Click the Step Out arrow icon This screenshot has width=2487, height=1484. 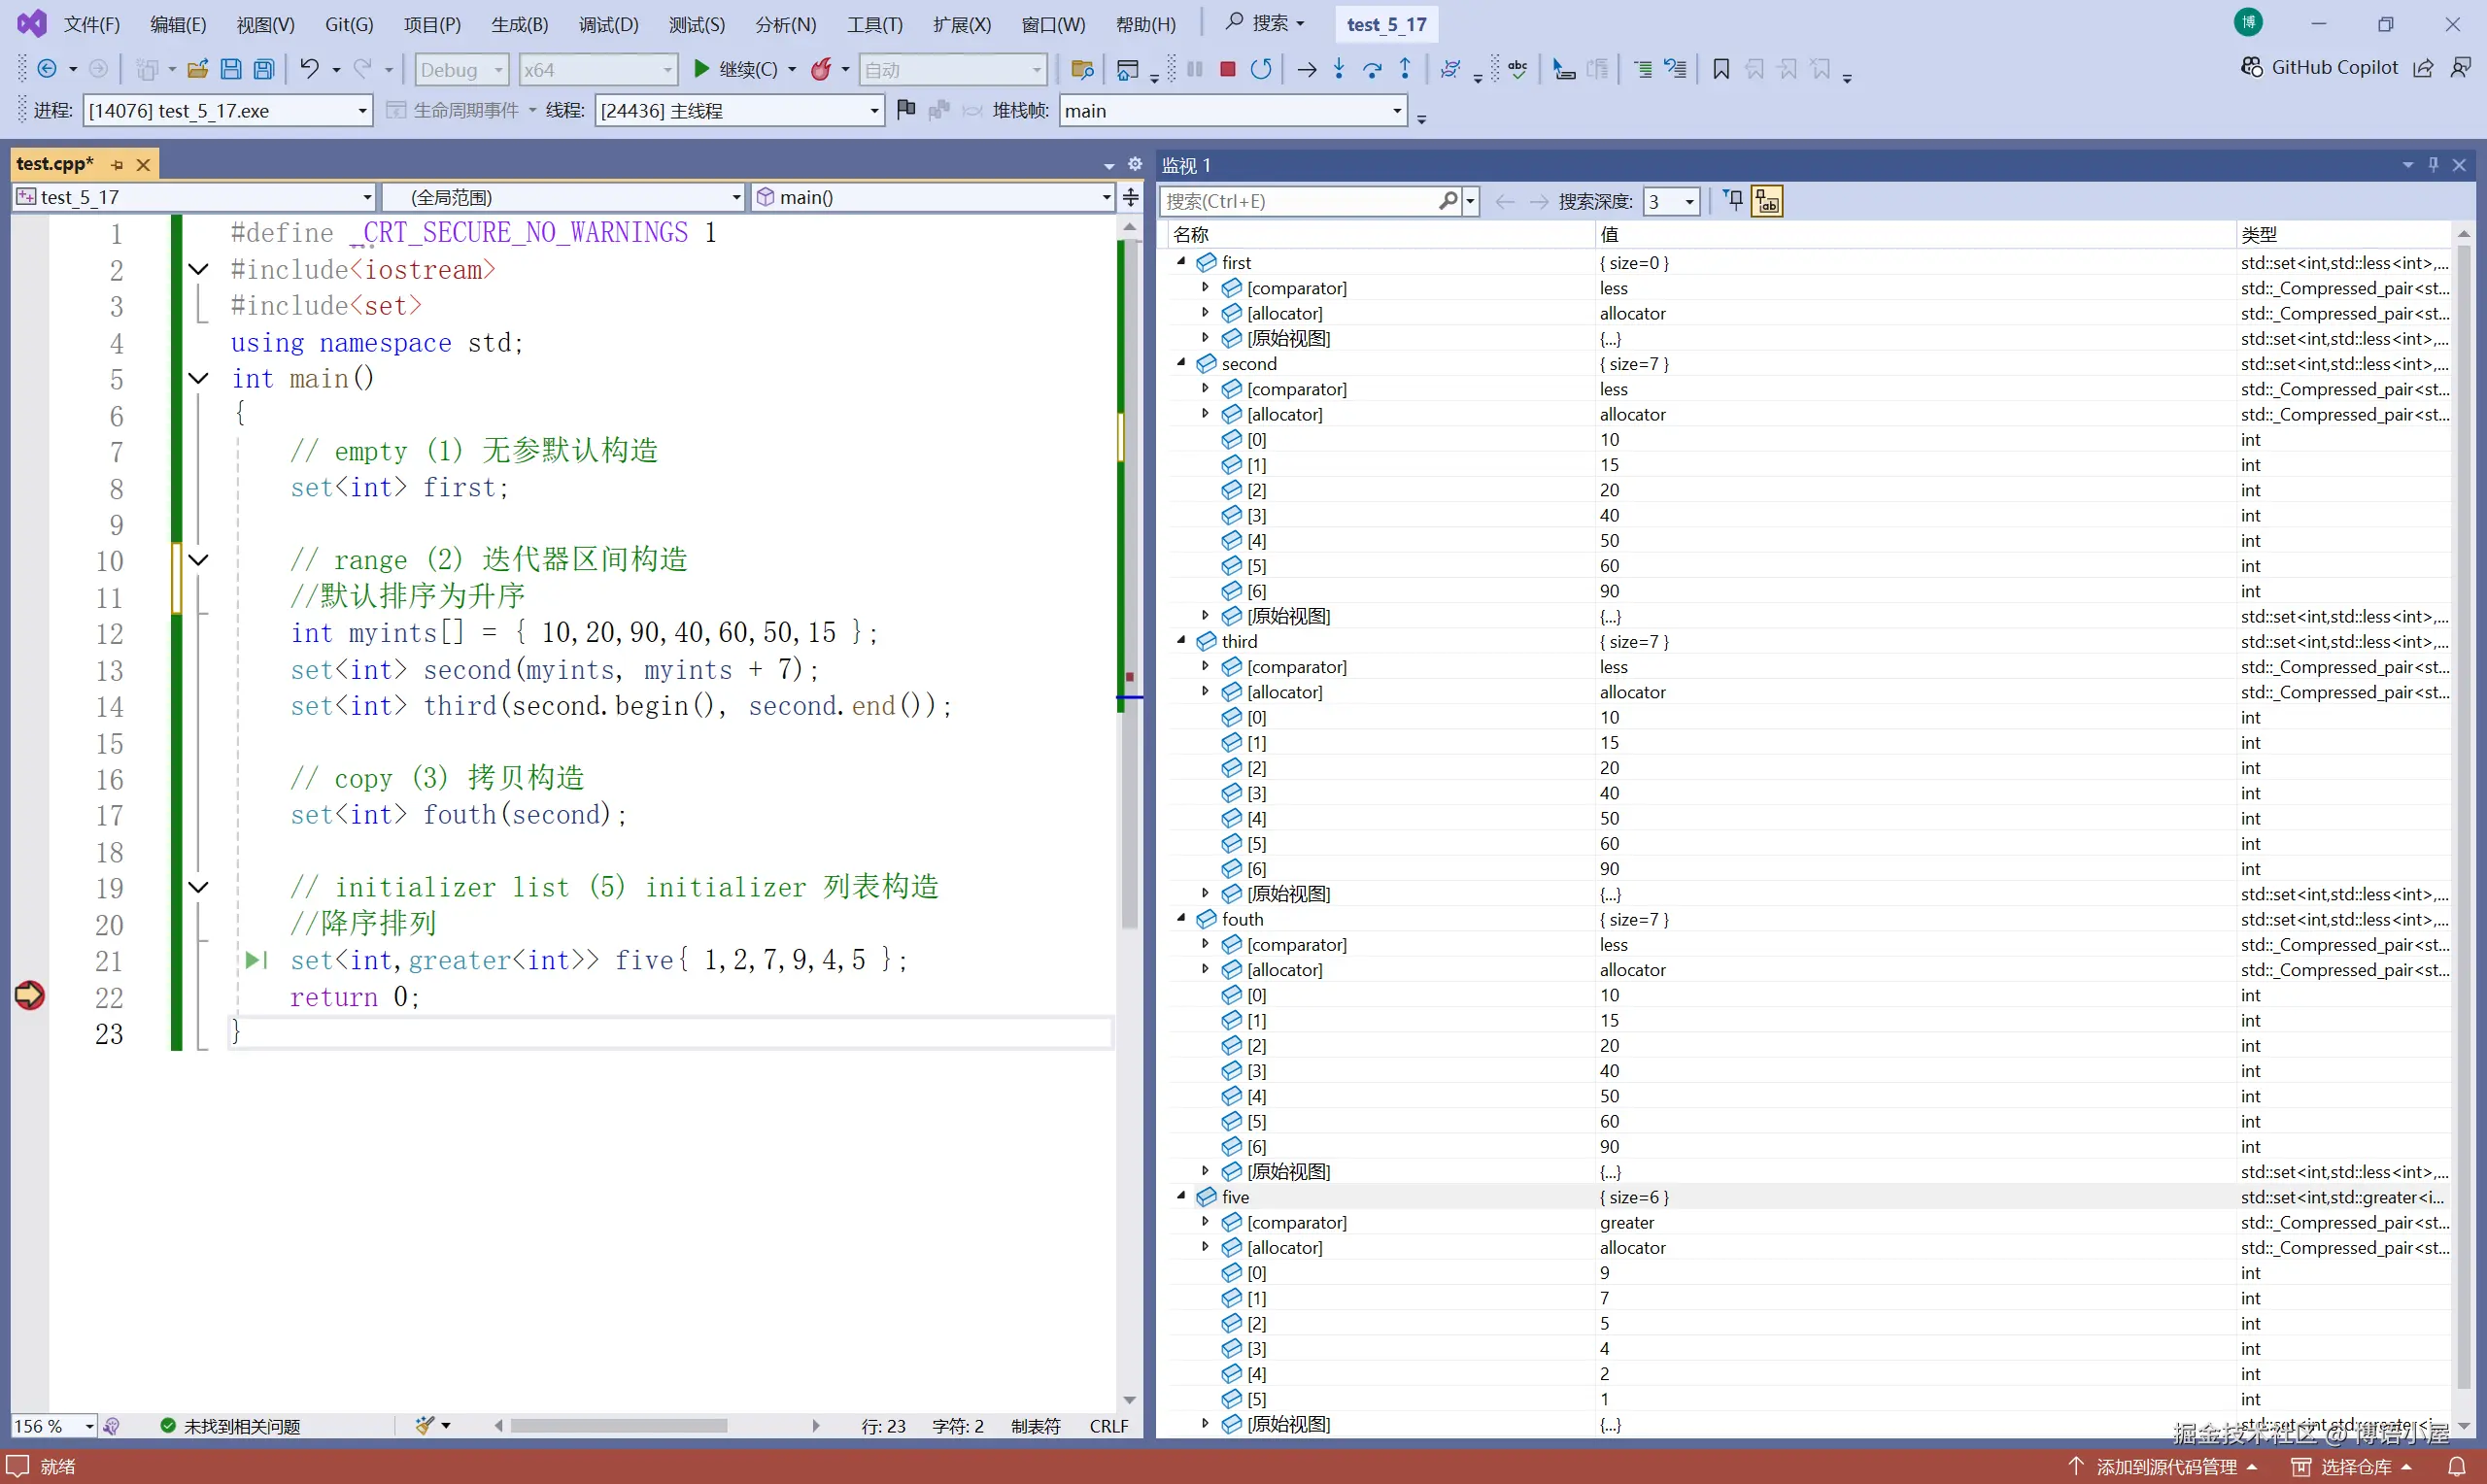(1405, 69)
